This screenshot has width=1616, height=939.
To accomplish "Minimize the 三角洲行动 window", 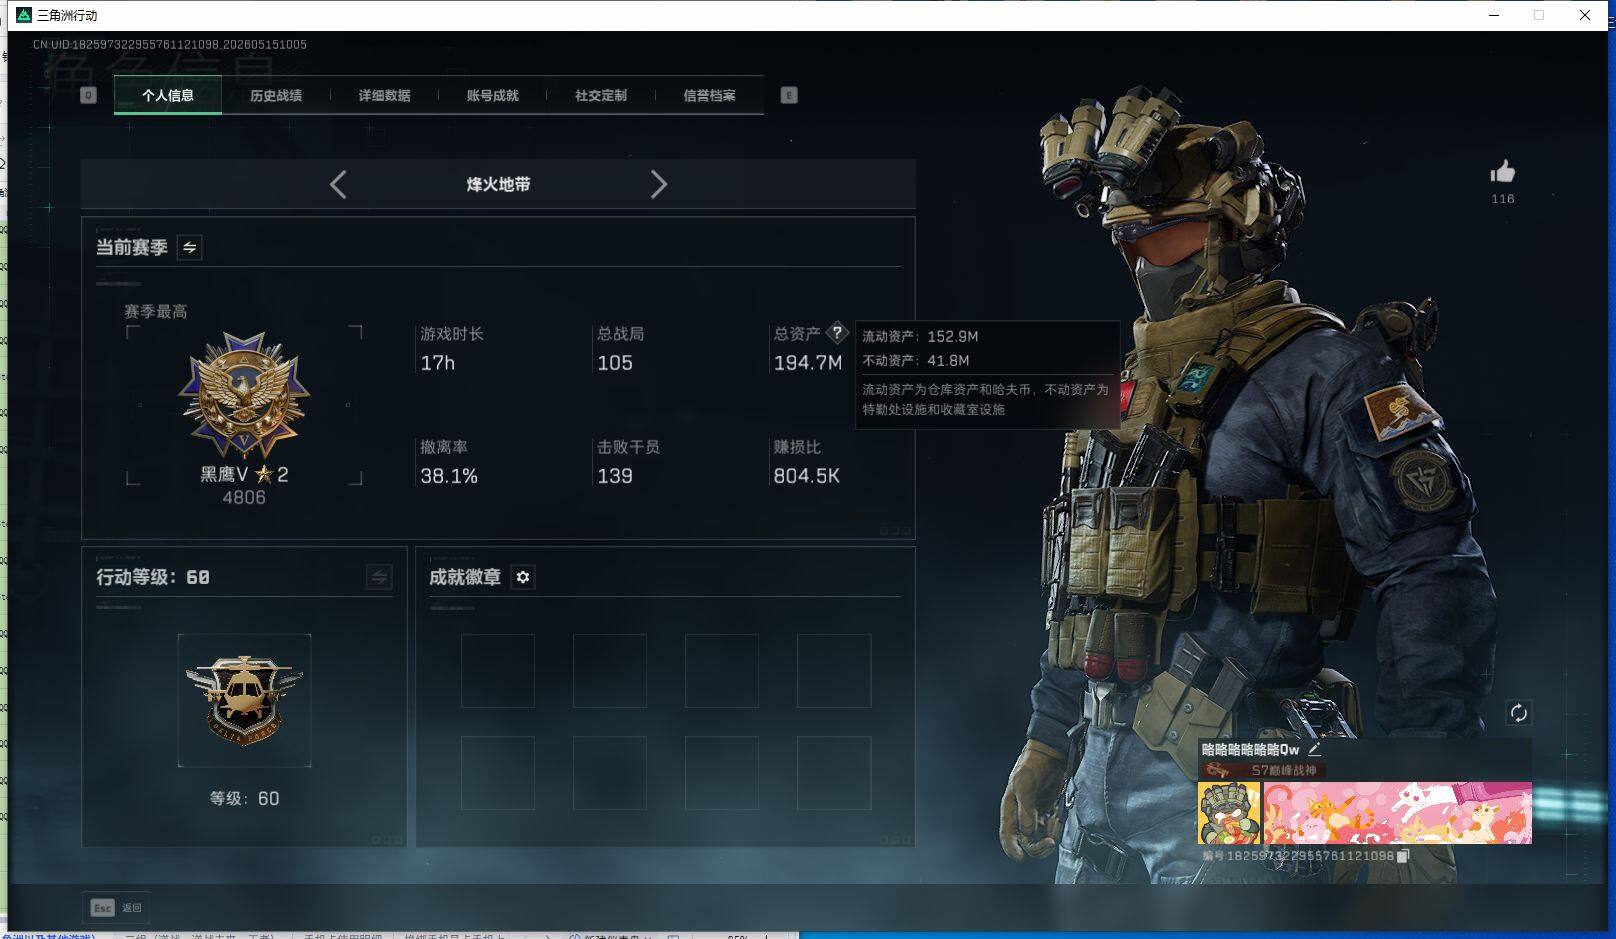I will [x=1494, y=15].
